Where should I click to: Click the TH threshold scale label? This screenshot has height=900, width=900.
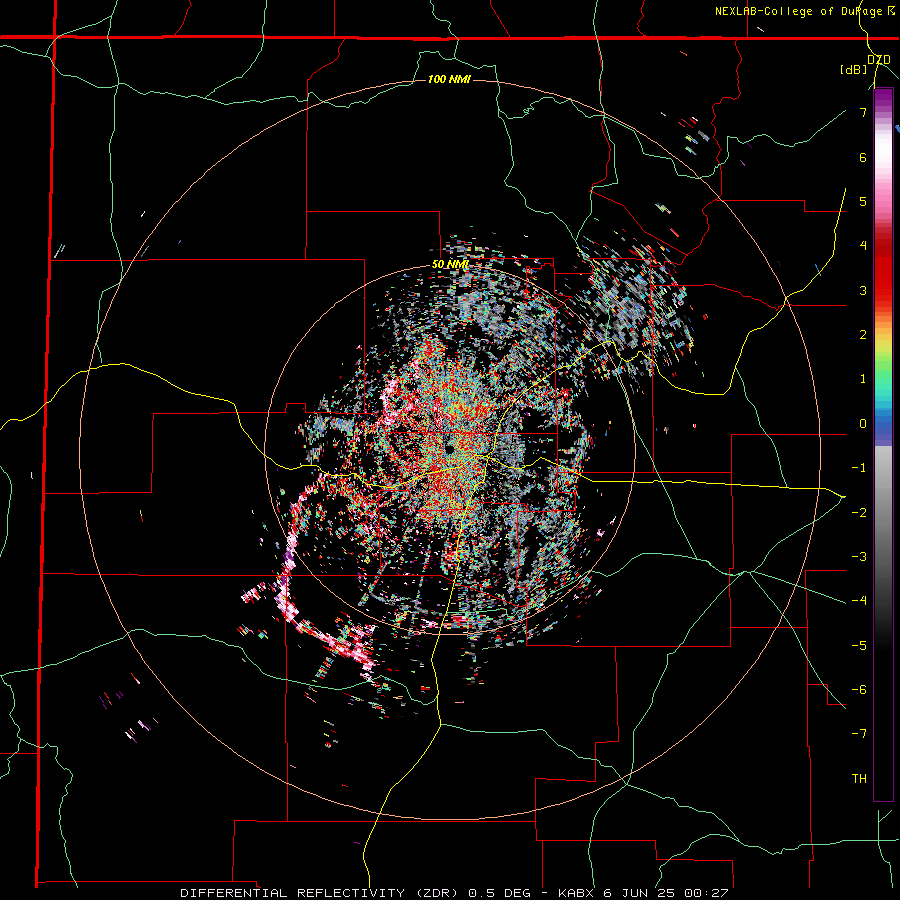(859, 779)
